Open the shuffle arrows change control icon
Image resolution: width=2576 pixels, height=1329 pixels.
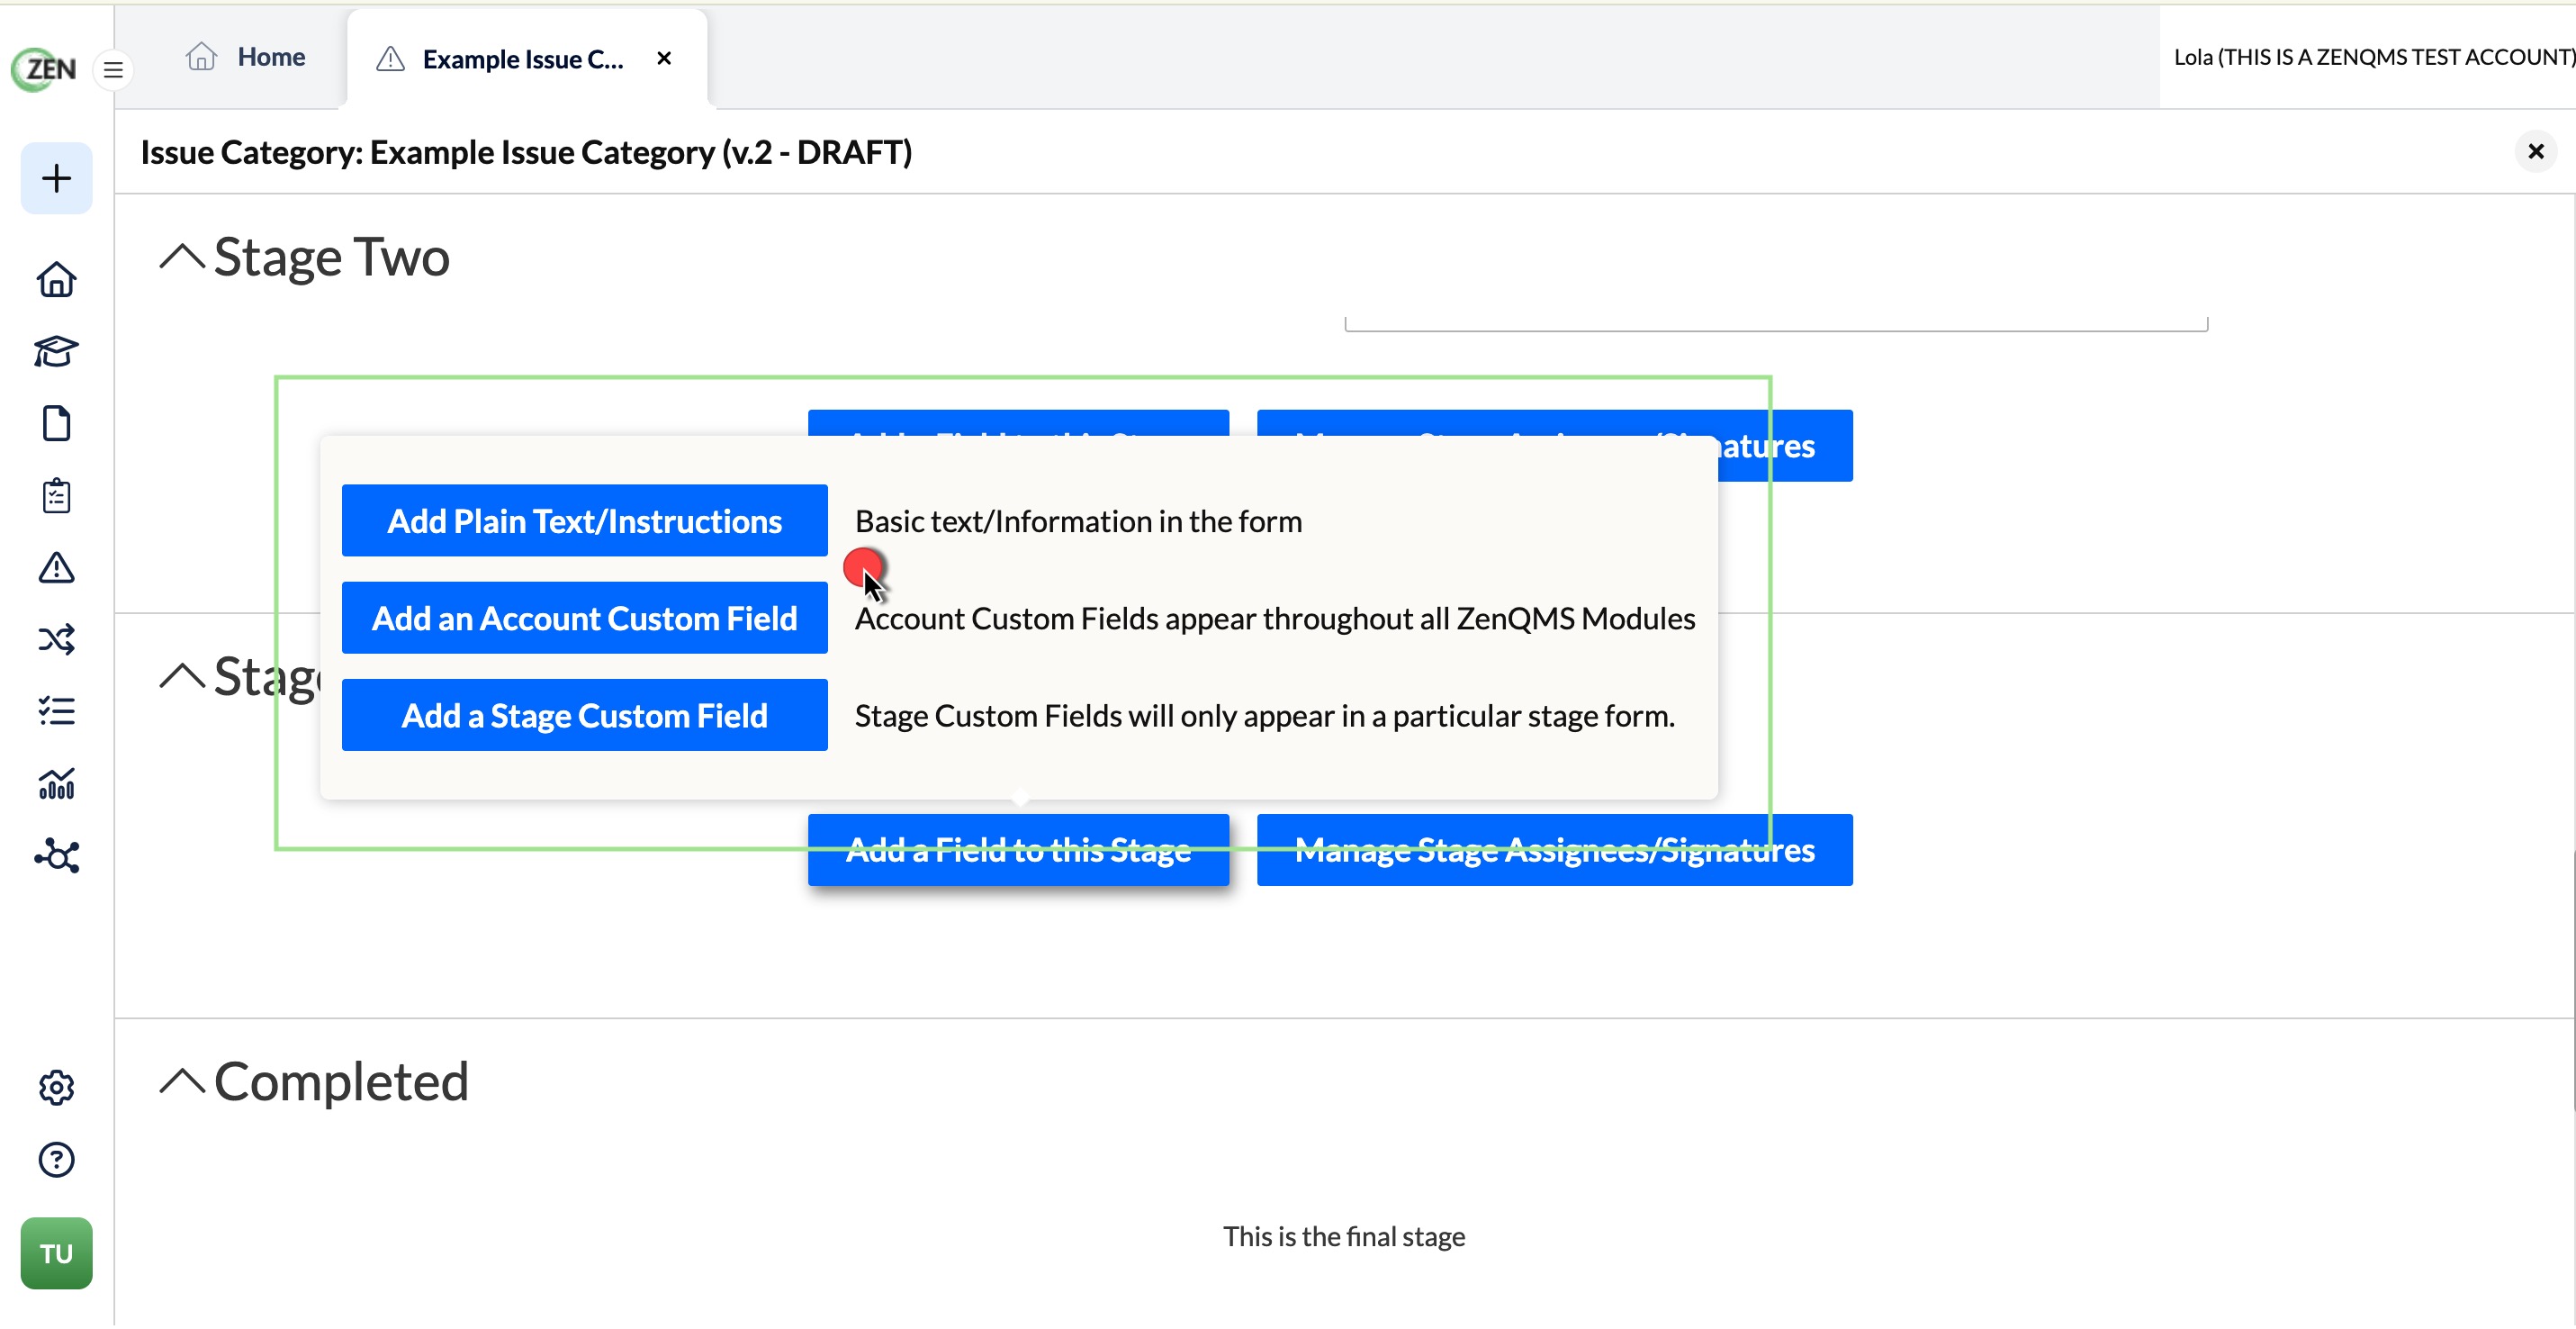(56, 640)
